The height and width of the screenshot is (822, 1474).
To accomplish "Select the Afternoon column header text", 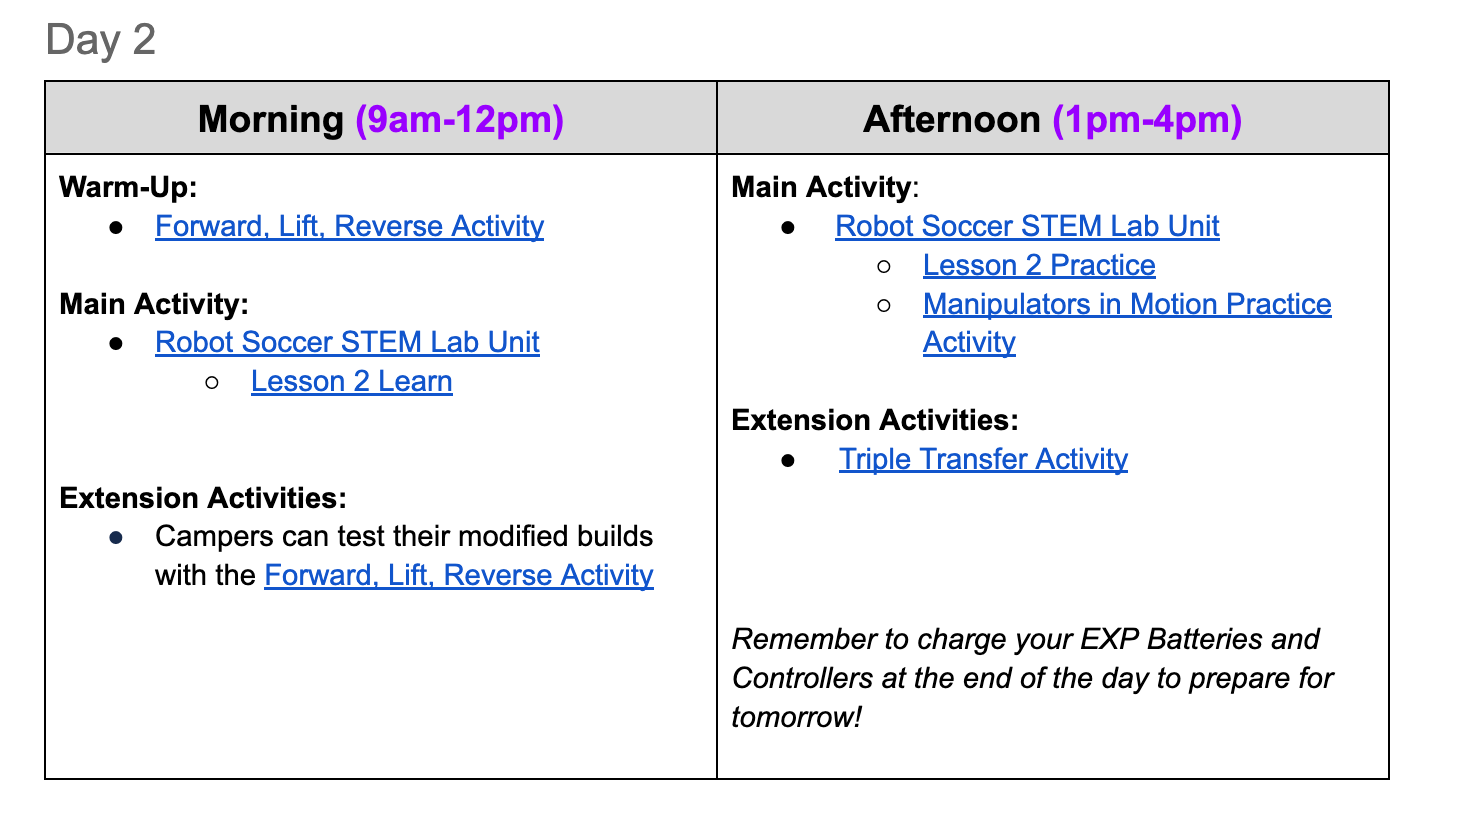I will tap(951, 119).
